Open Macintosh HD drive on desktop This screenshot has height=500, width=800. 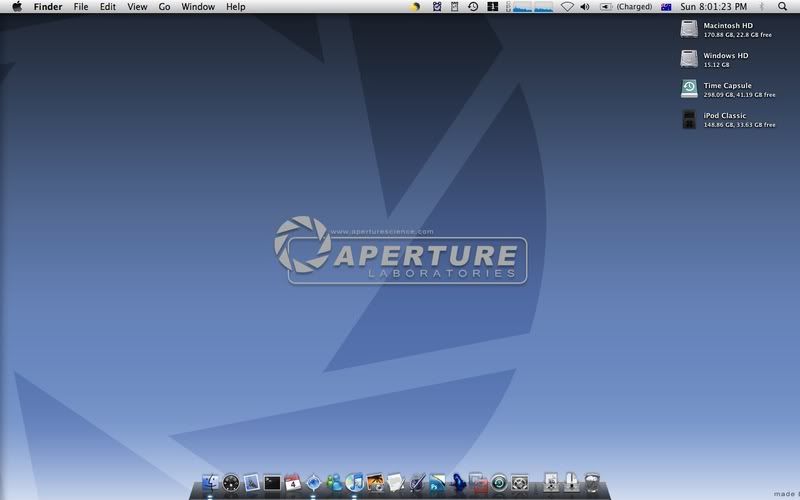click(x=689, y=29)
